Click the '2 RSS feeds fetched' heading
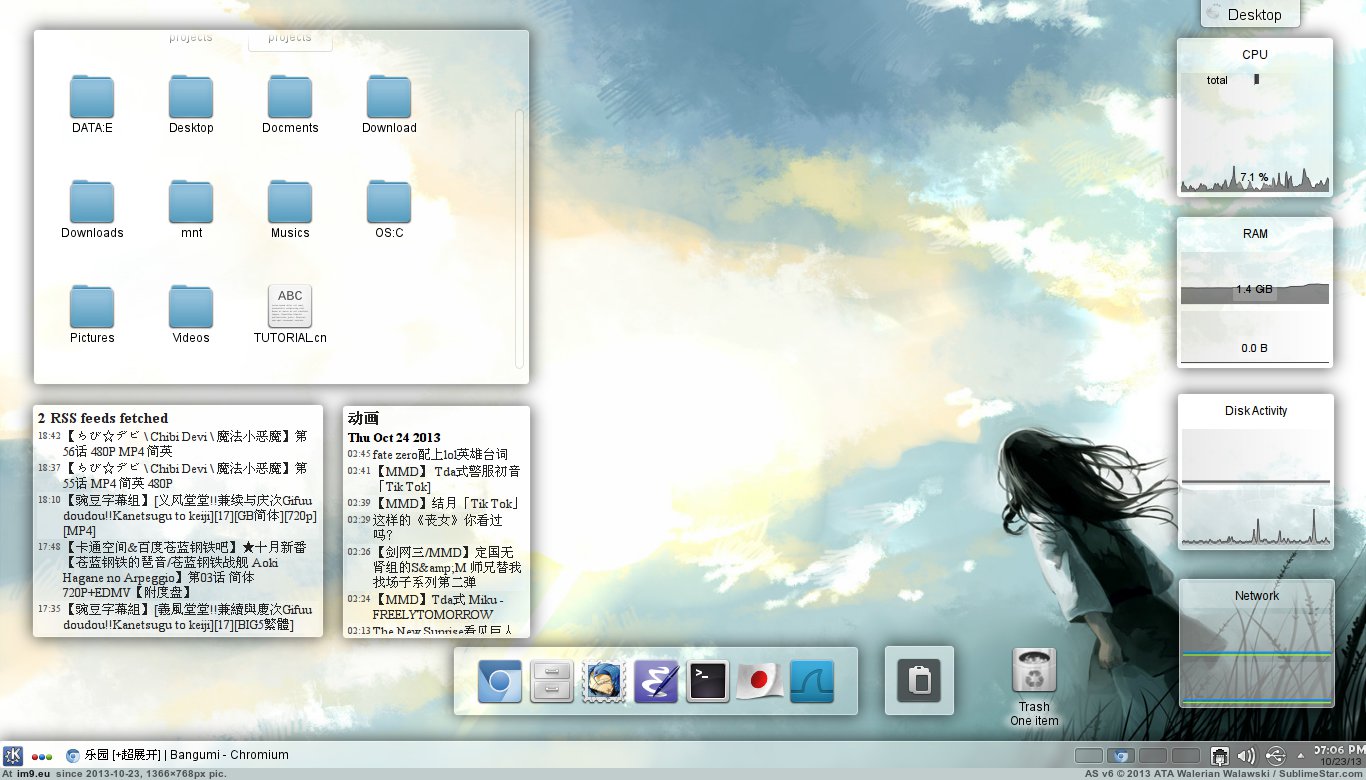1366x780 pixels. click(x=103, y=418)
